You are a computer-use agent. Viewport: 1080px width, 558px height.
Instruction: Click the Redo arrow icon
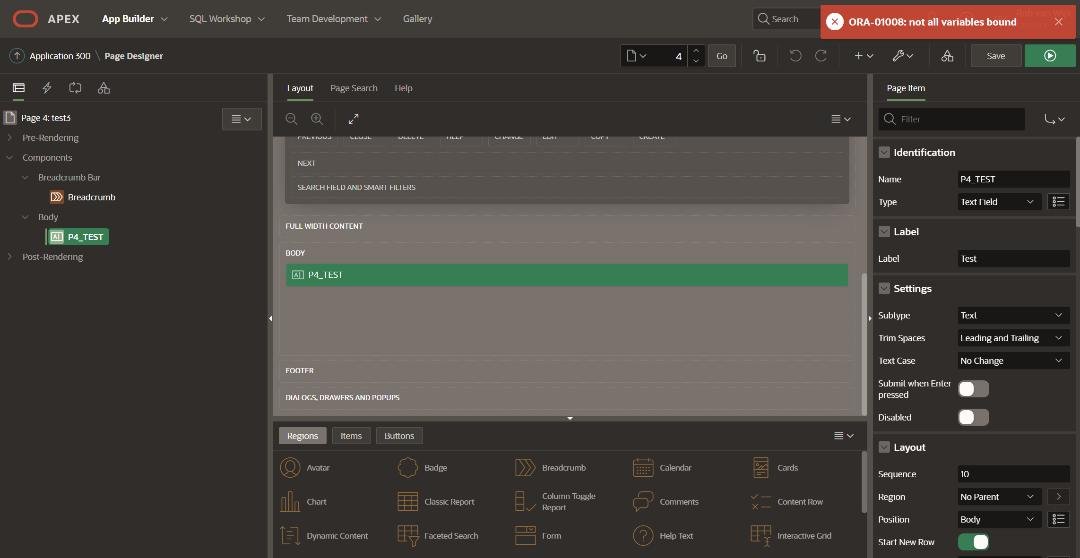821,56
